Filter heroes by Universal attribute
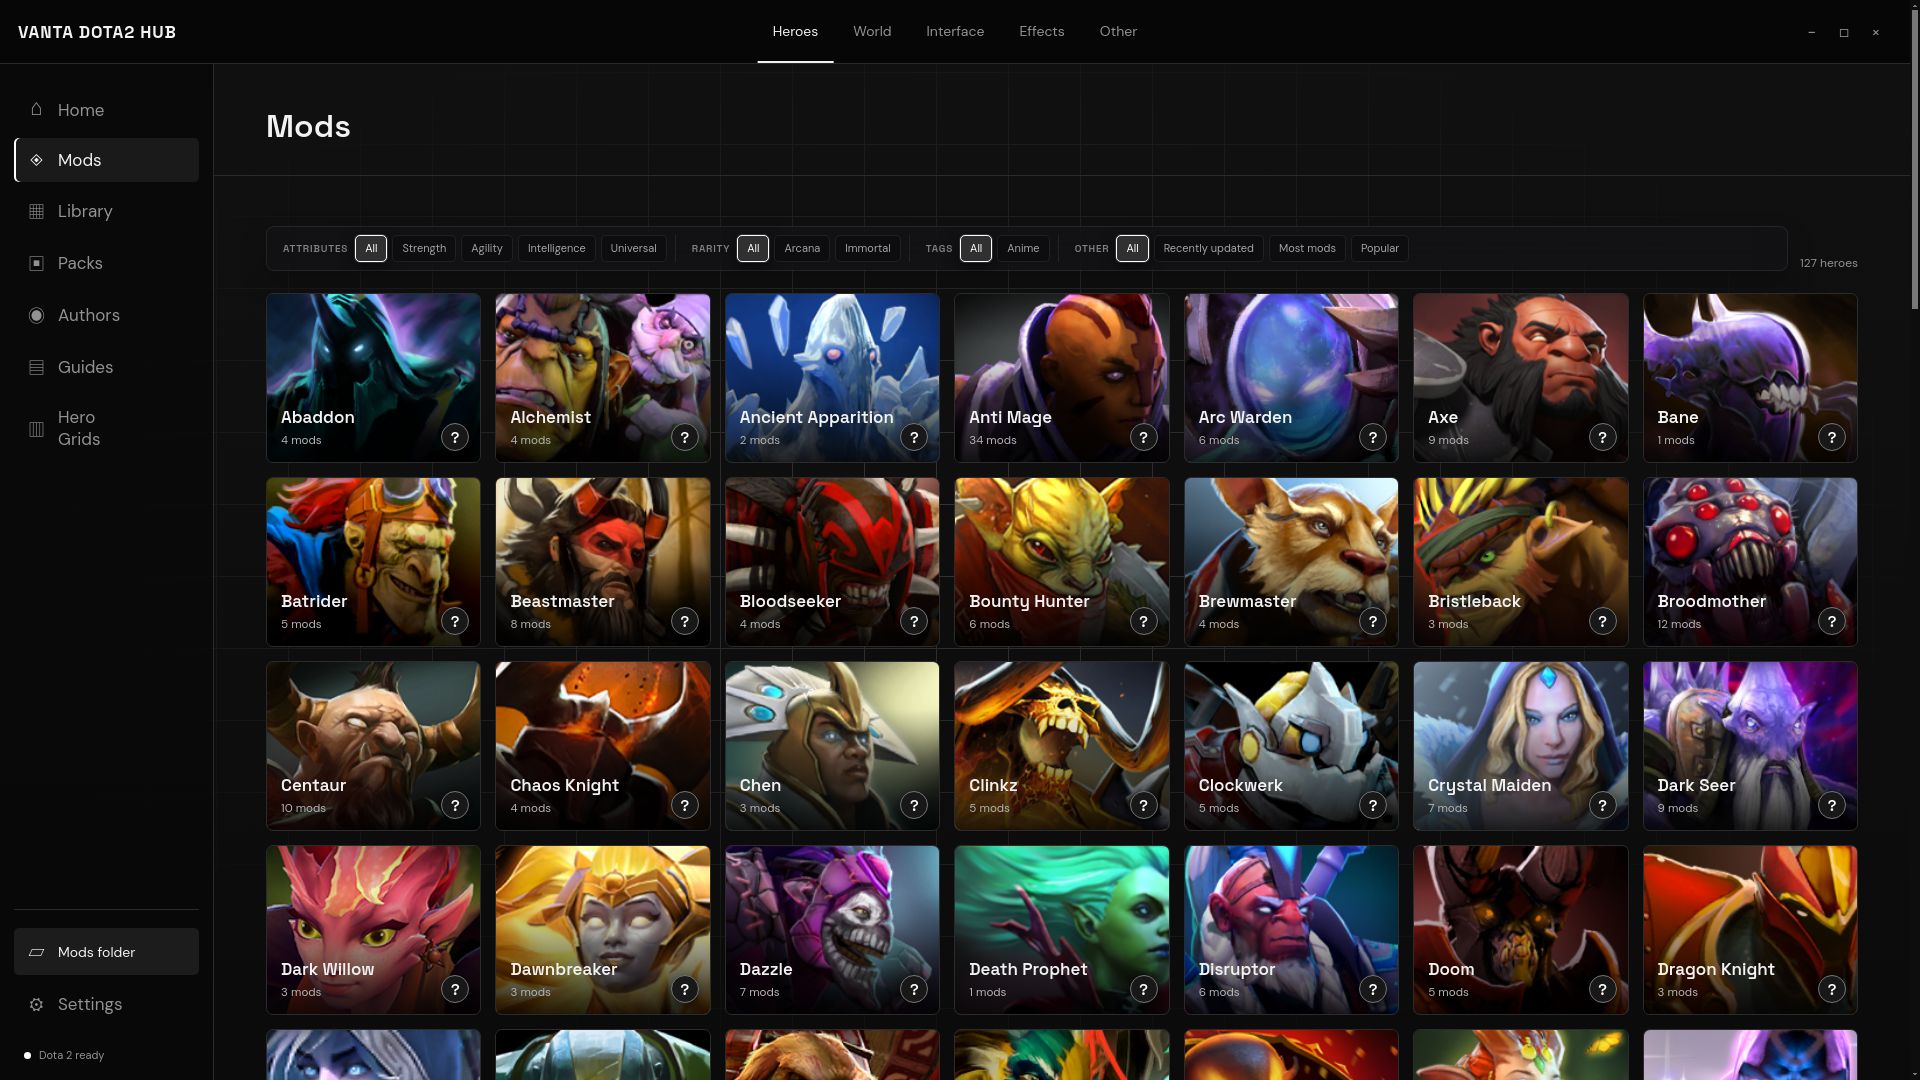The height and width of the screenshot is (1080, 1920). click(633, 248)
